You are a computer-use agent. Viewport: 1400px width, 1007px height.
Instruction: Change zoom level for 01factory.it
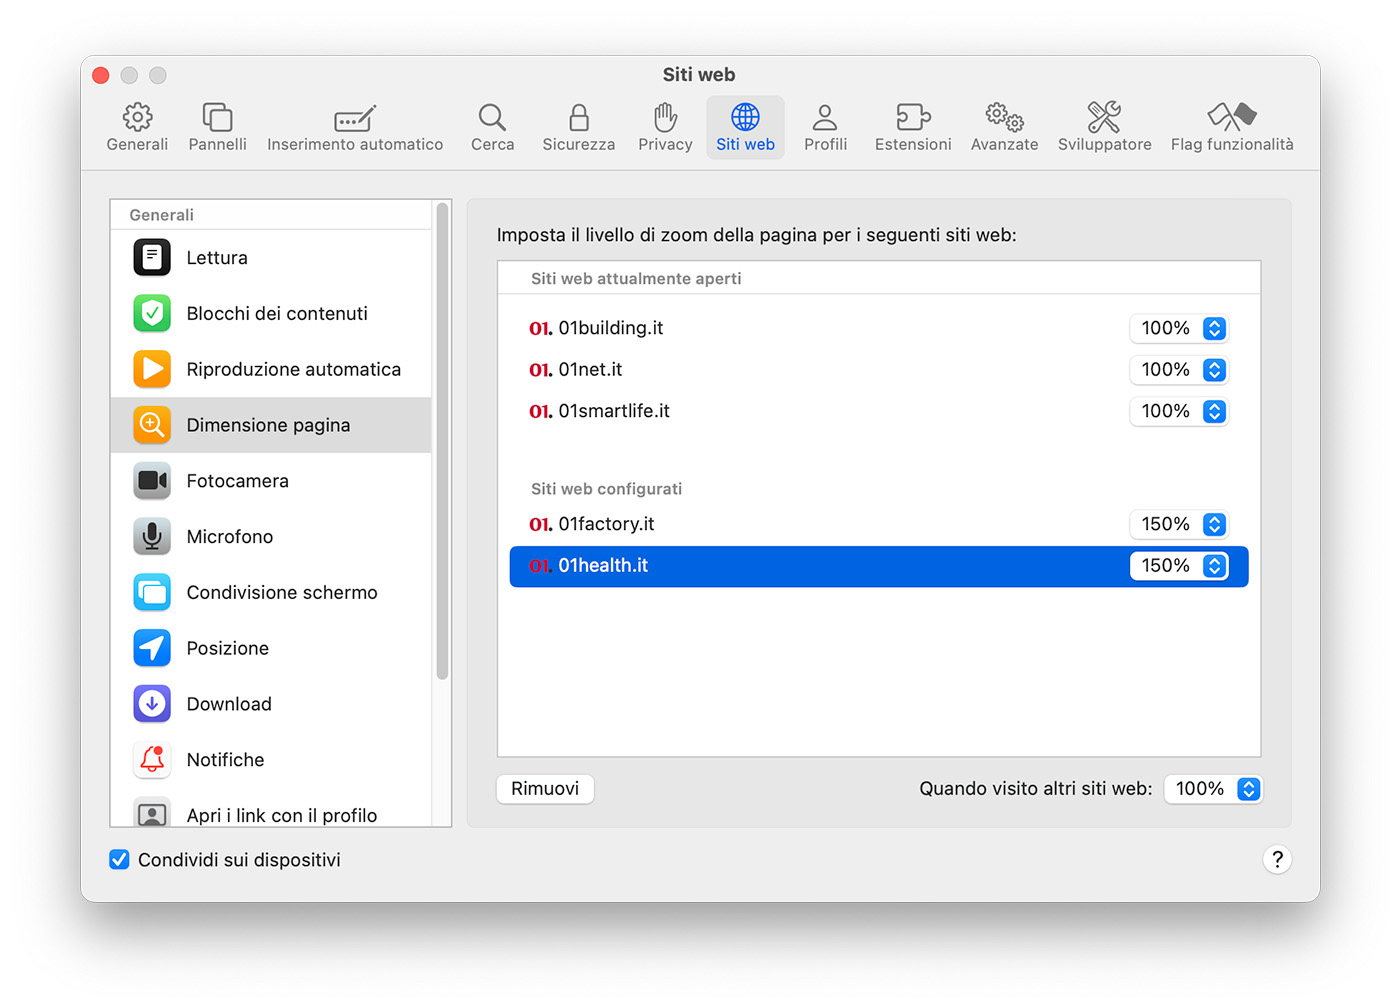[x=1179, y=524]
